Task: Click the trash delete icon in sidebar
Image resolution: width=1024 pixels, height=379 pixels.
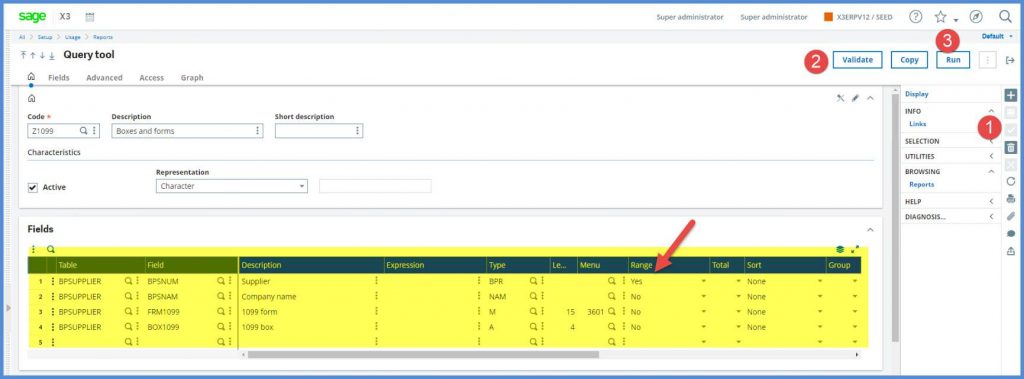Action: [1010, 148]
